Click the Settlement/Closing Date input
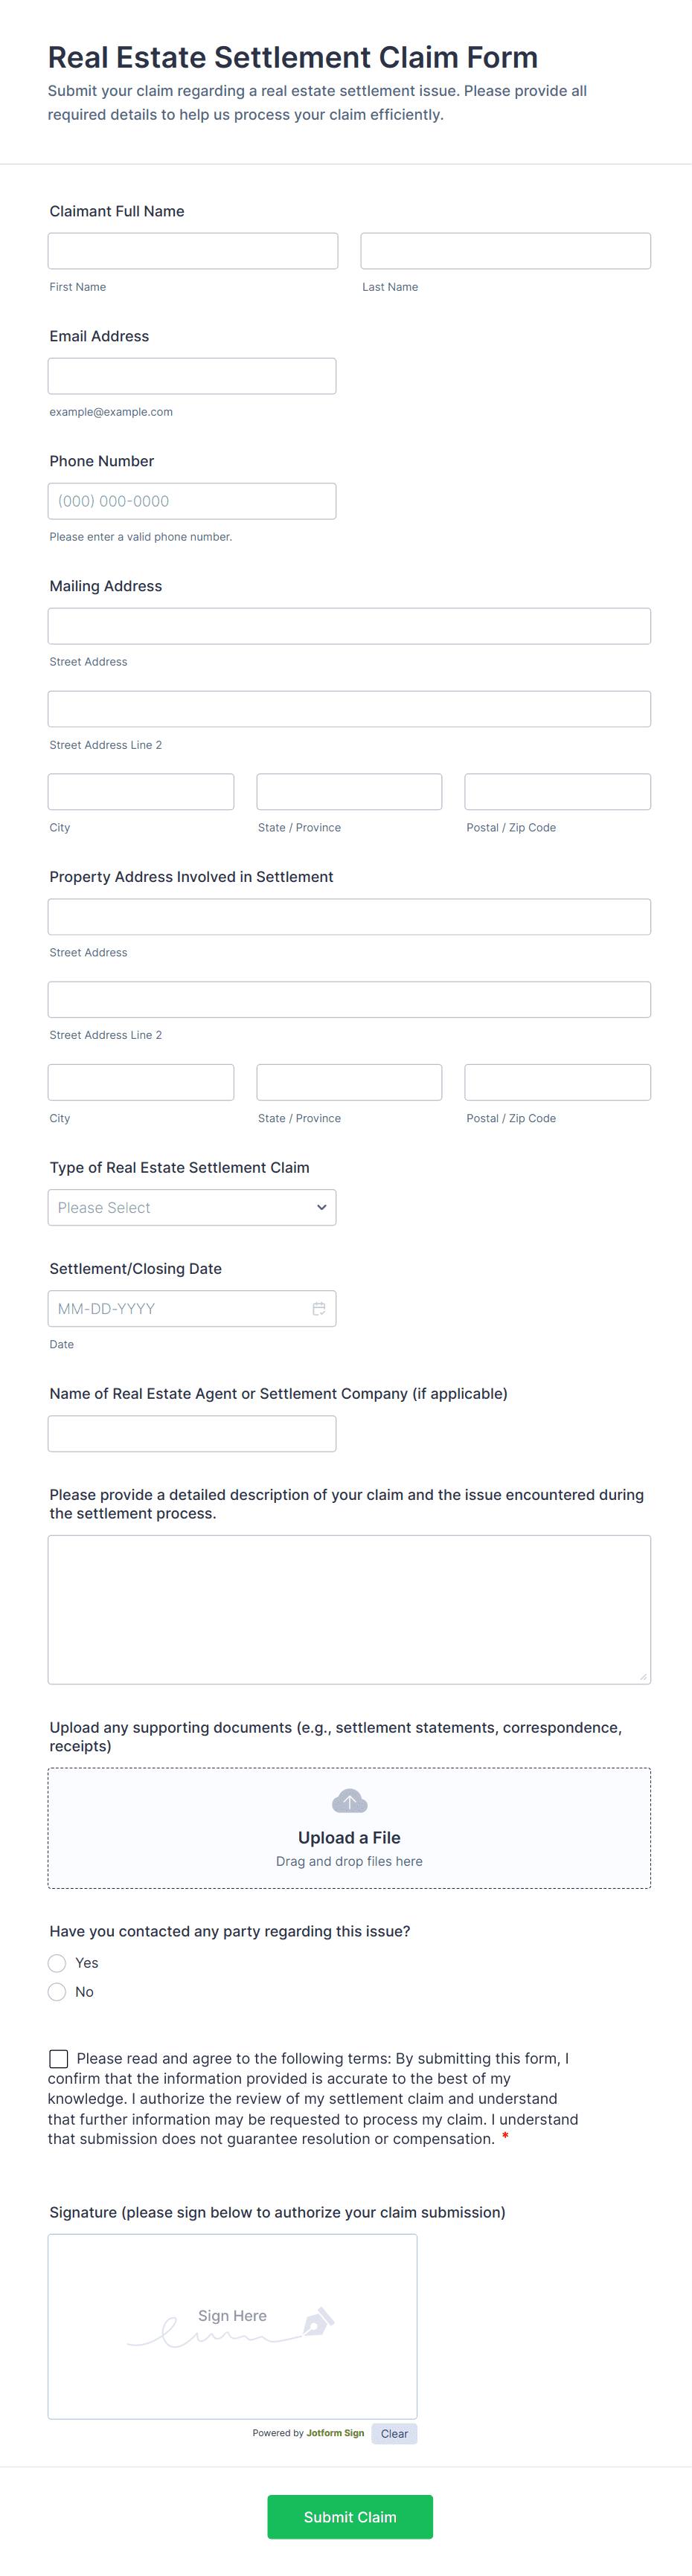 pos(180,1308)
